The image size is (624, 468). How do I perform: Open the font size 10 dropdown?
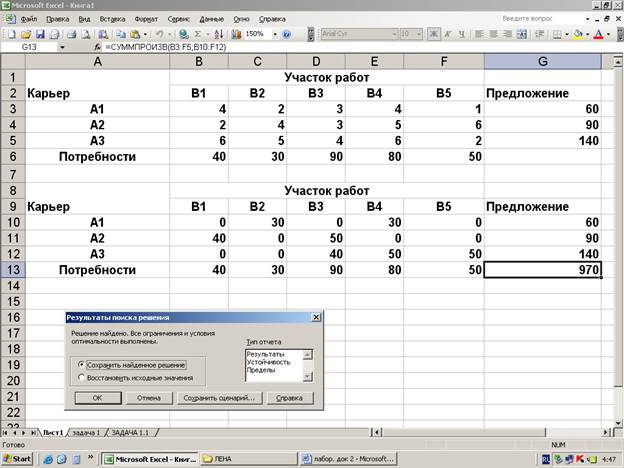[419, 35]
